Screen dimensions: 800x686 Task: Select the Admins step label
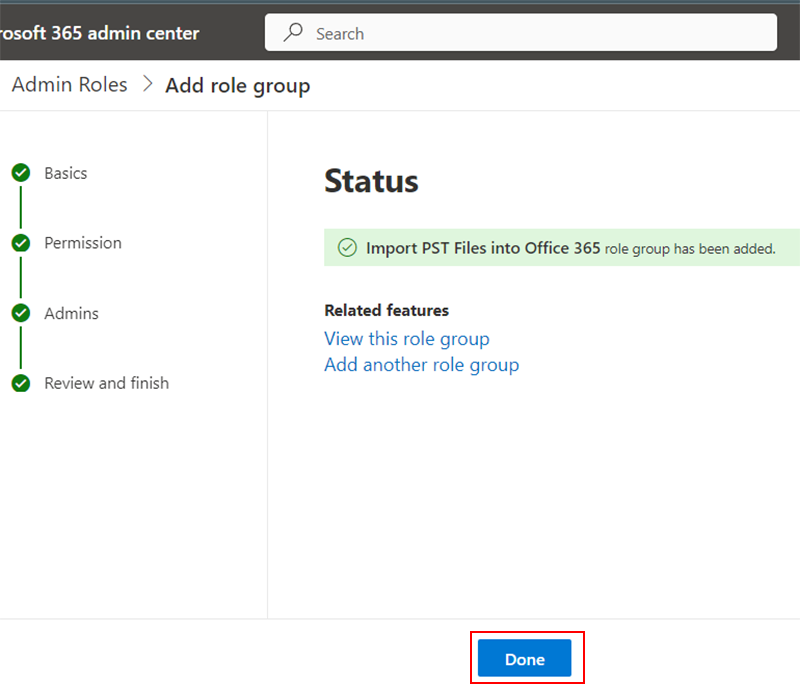71,313
